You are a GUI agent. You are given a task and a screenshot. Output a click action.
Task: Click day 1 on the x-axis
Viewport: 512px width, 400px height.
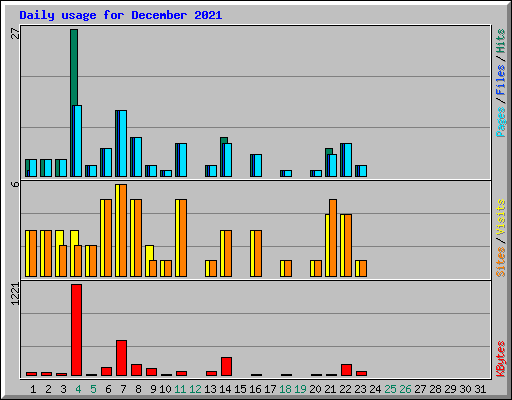[x=33, y=389]
